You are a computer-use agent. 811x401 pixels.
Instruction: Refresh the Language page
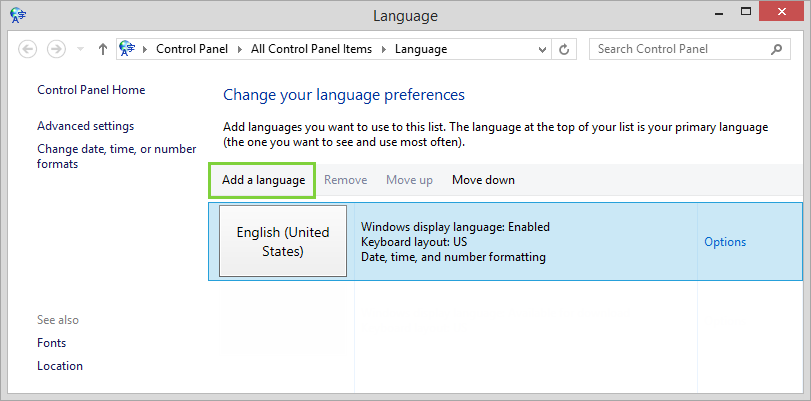(565, 49)
